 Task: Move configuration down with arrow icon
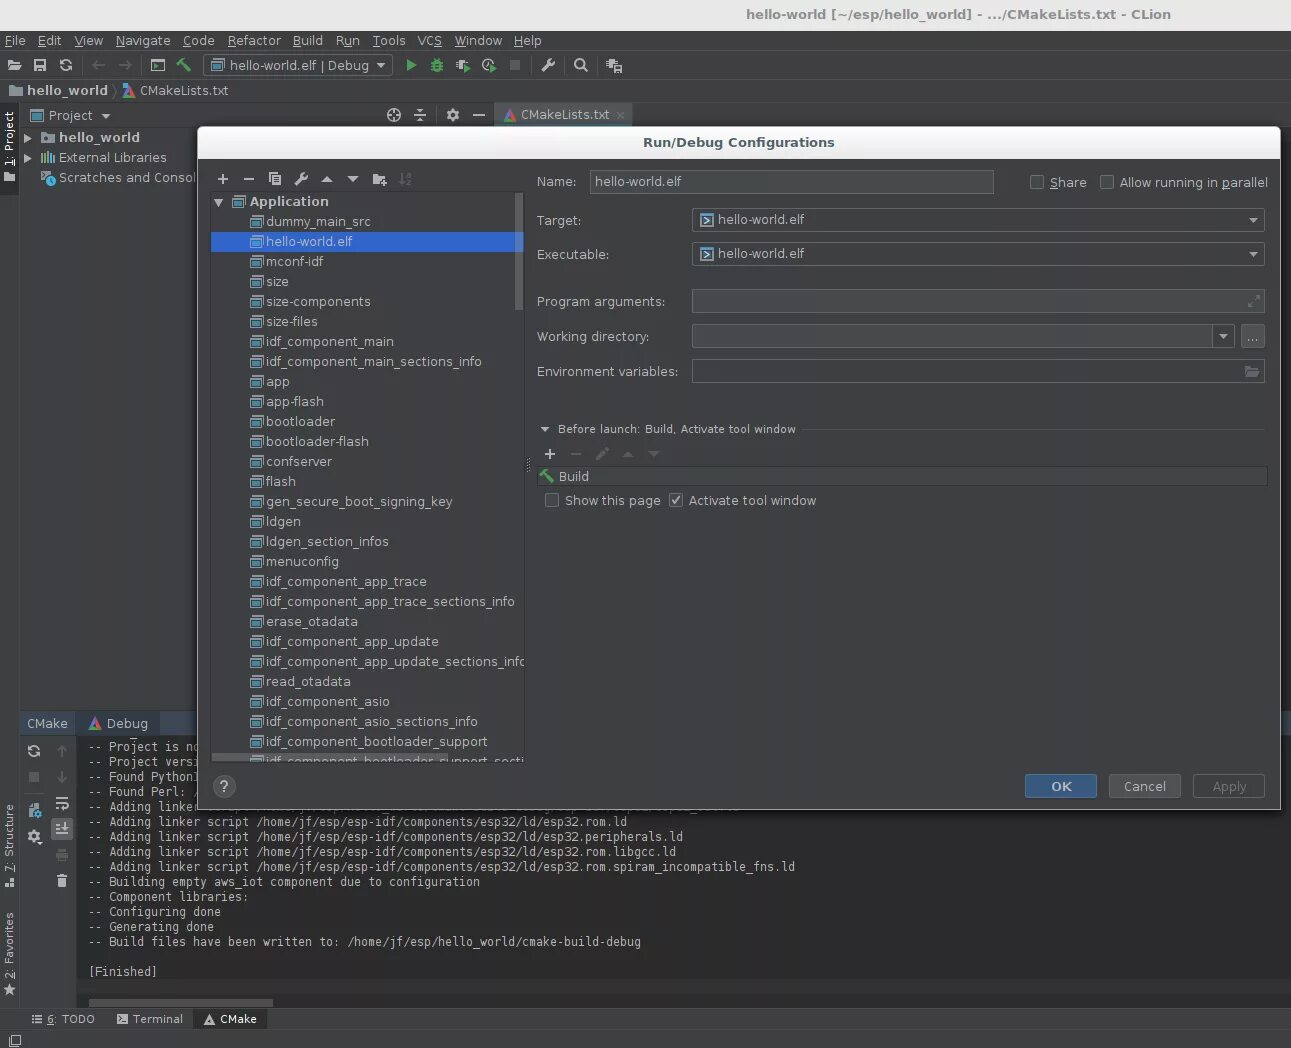point(353,179)
